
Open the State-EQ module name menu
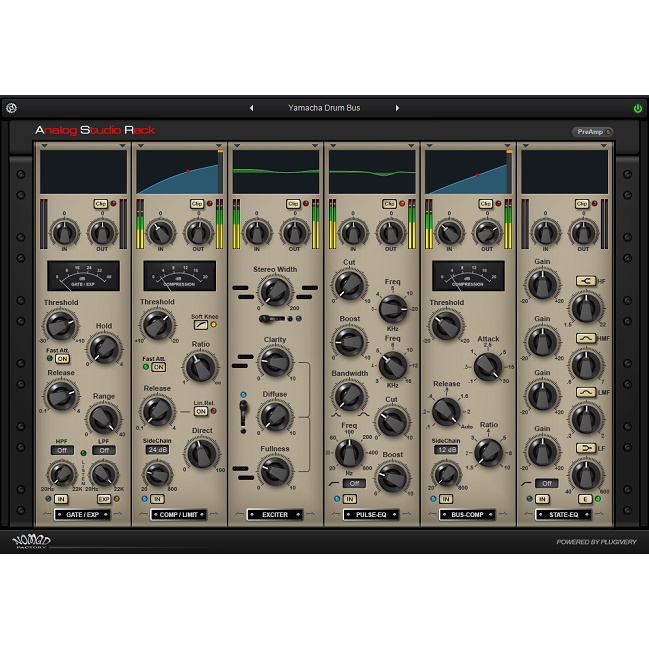pos(565,515)
